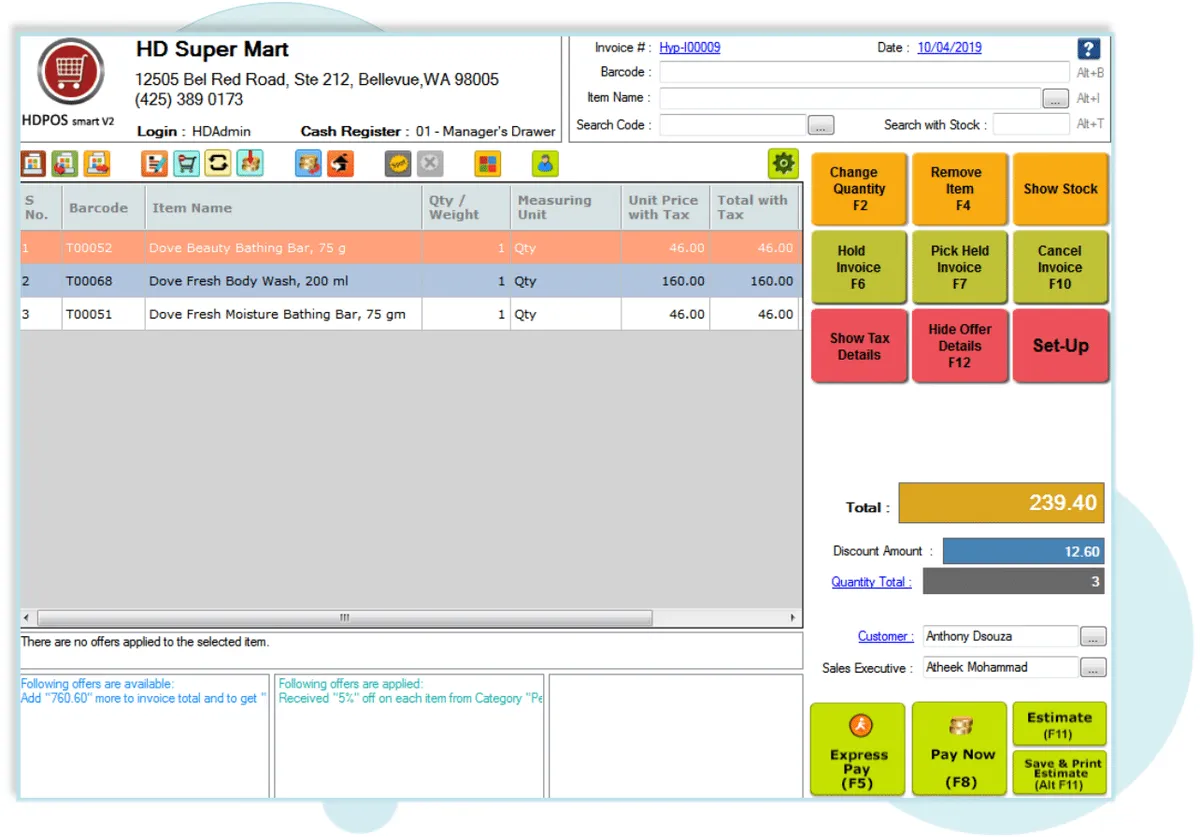Click the Show Stock button

(x=1061, y=189)
